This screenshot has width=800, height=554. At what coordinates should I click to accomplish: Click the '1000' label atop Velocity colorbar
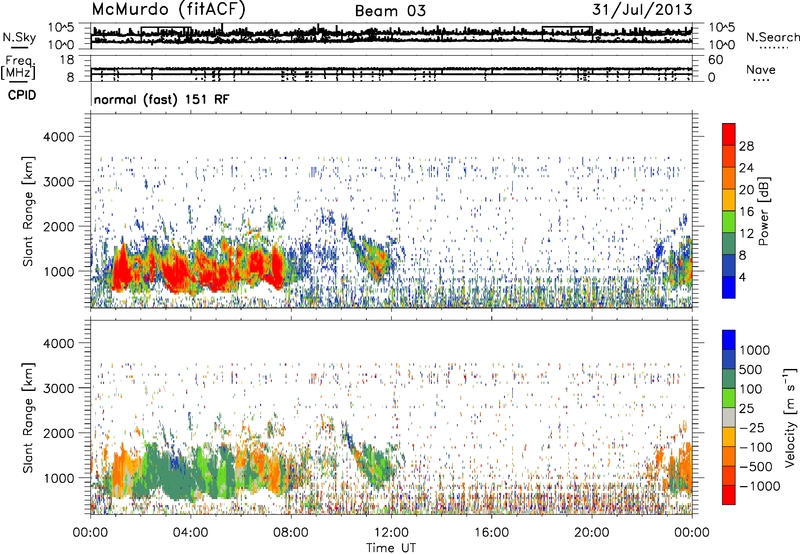(x=755, y=350)
